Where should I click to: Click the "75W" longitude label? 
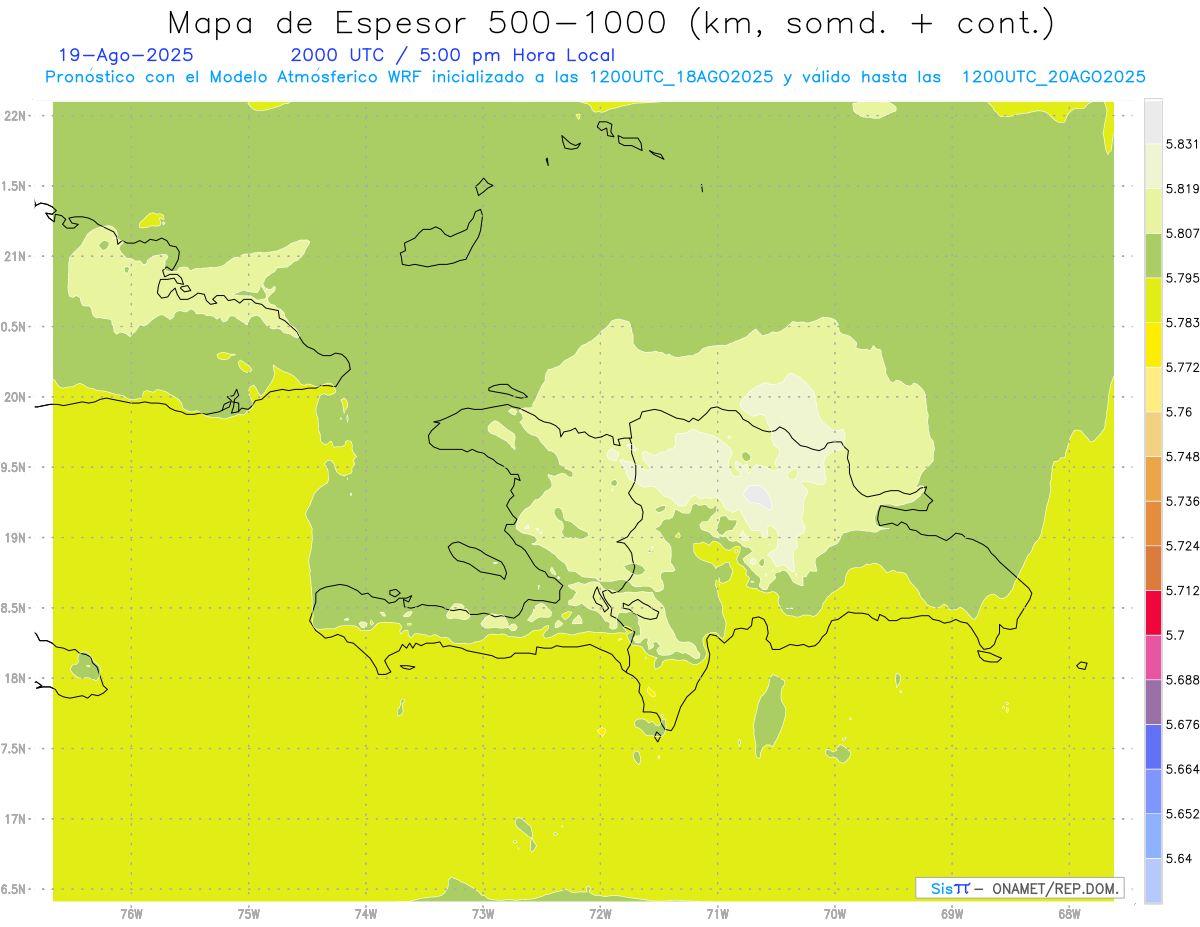point(249,913)
